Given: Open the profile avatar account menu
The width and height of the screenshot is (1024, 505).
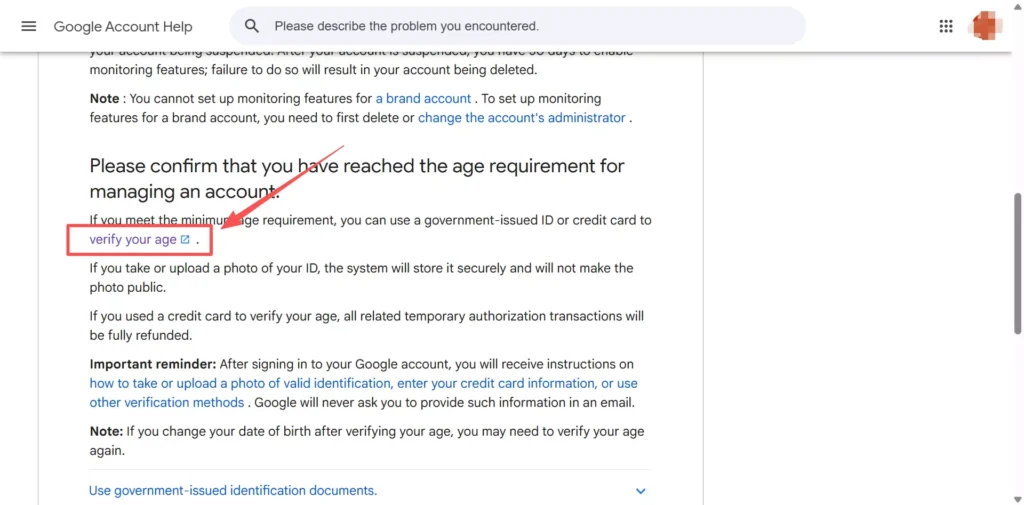Looking at the screenshot, I should [987, 26].
